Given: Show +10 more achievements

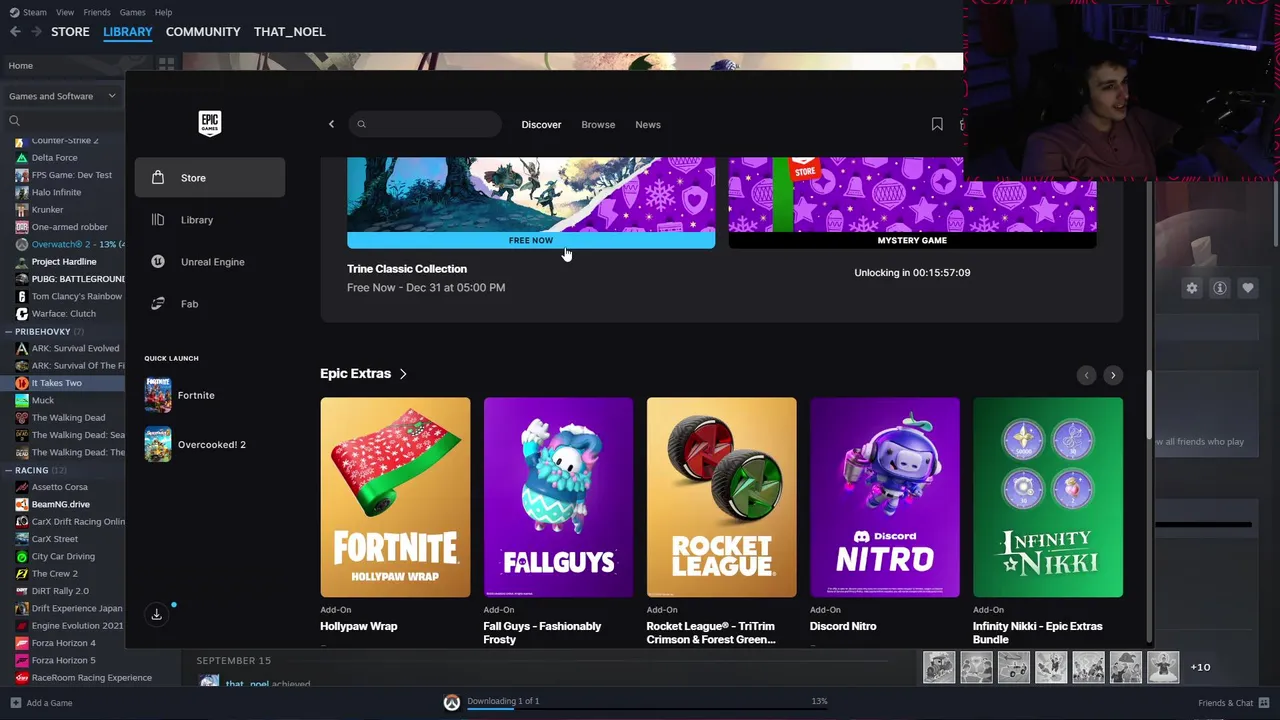Looking at the screenshot, I should point(1200,667).
